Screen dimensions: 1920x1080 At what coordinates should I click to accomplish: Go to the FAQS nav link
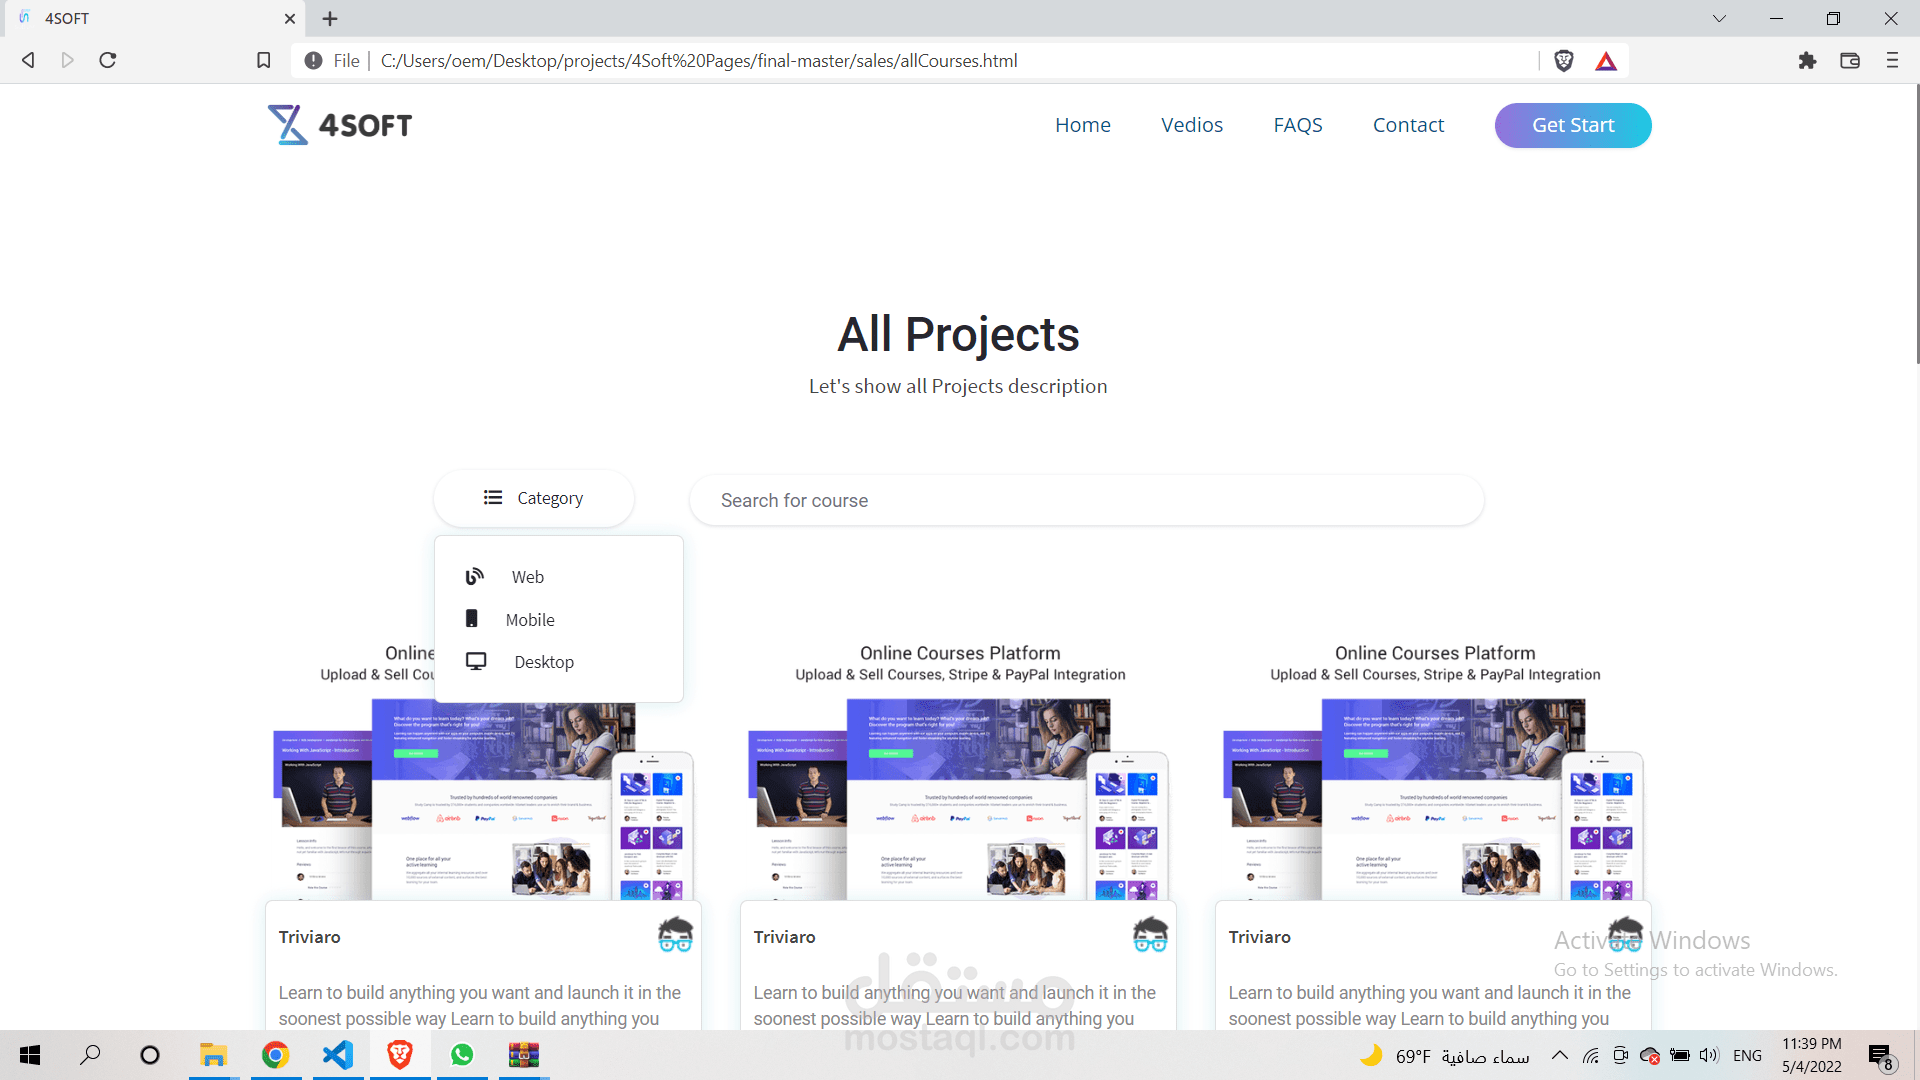[1297, 125]
